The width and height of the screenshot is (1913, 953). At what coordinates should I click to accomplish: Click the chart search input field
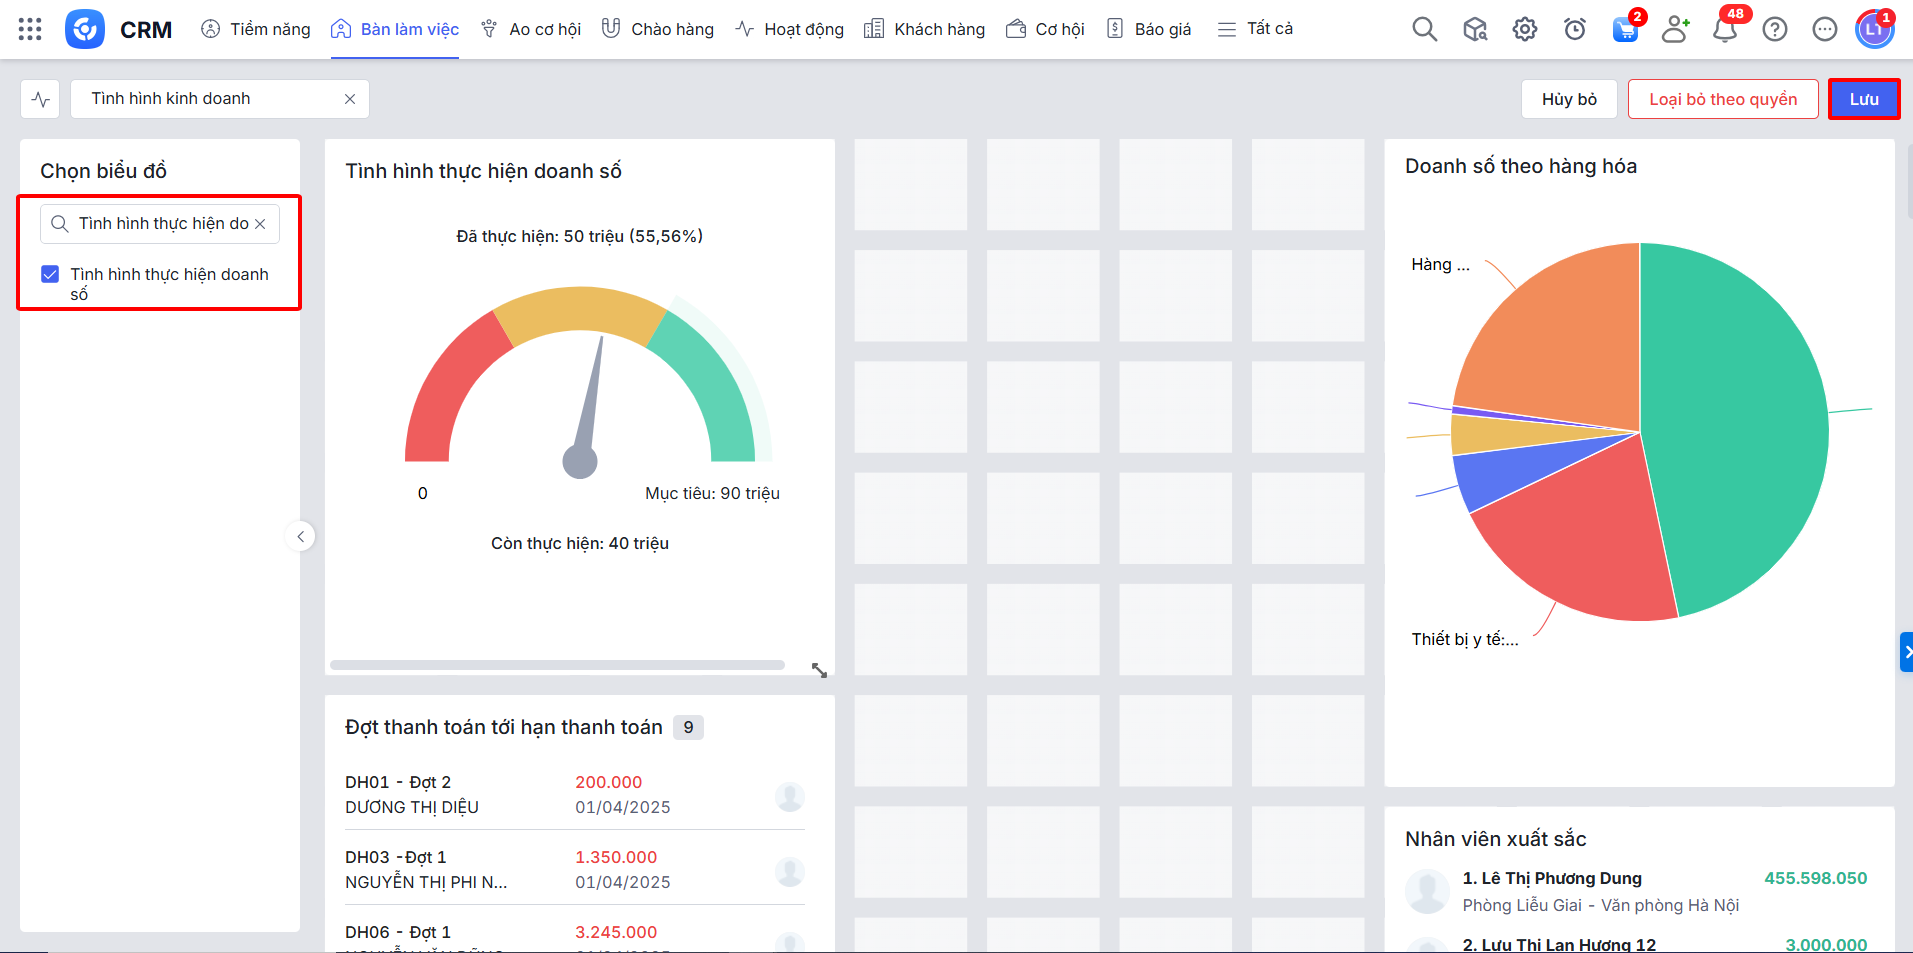point(160,223)
